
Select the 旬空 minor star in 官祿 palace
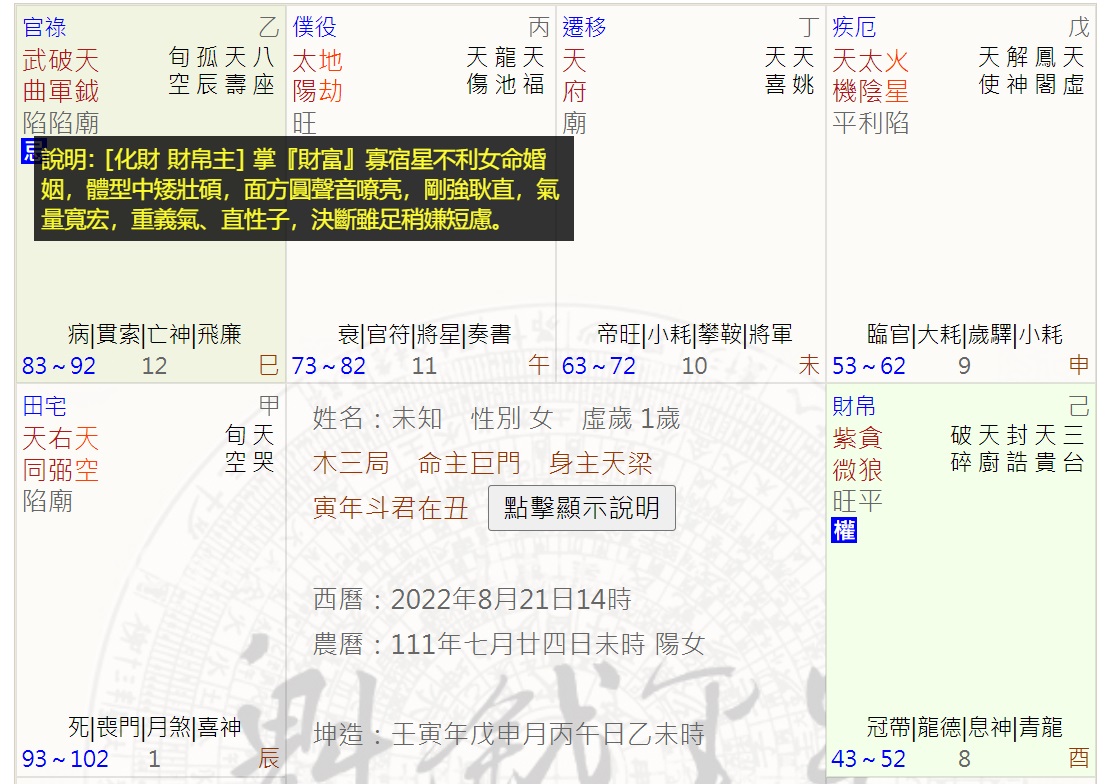(x=179, y=70)
